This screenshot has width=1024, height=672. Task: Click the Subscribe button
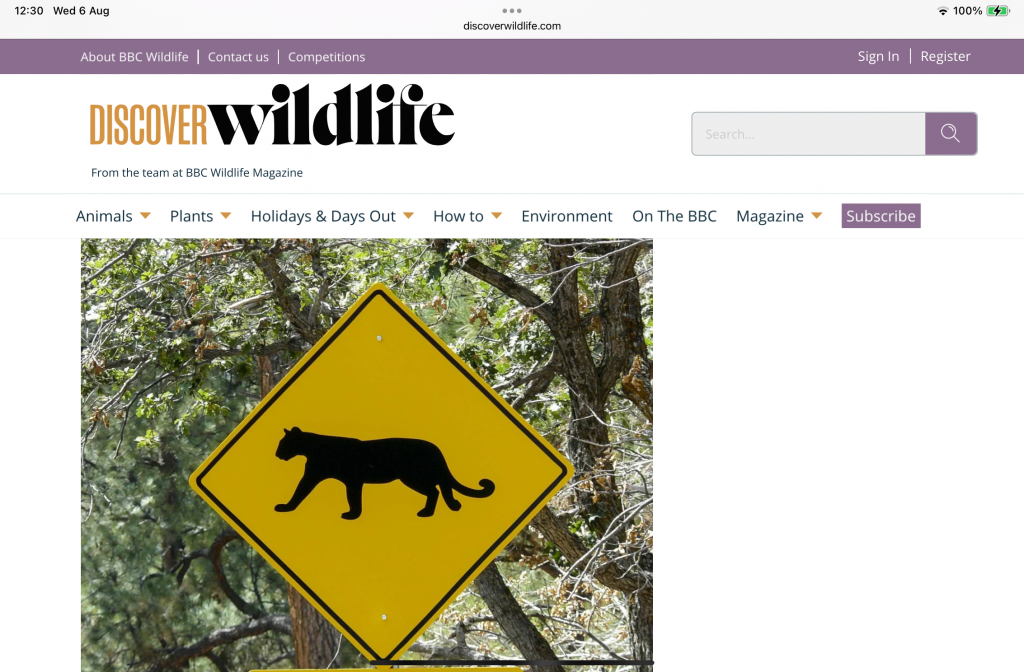click(x=881, y=216)
